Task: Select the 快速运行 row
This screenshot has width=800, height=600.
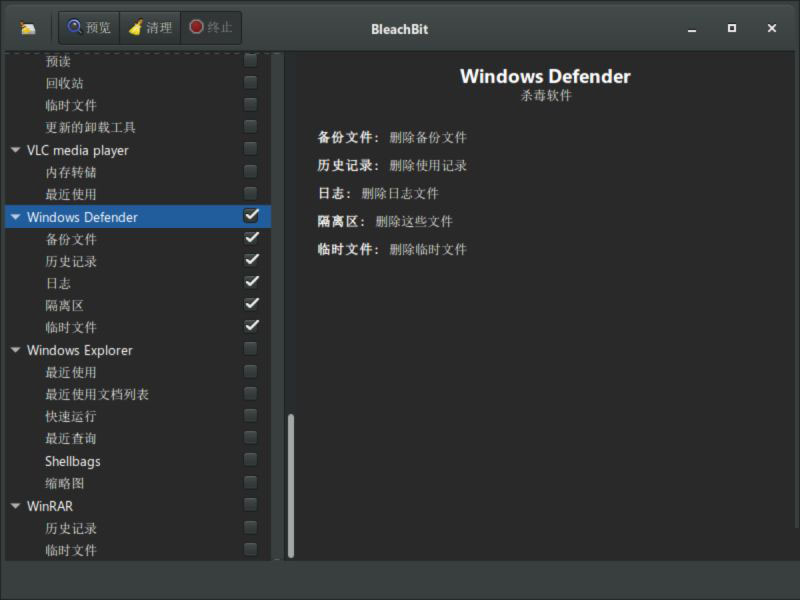Action: click(x=138, y=417)
